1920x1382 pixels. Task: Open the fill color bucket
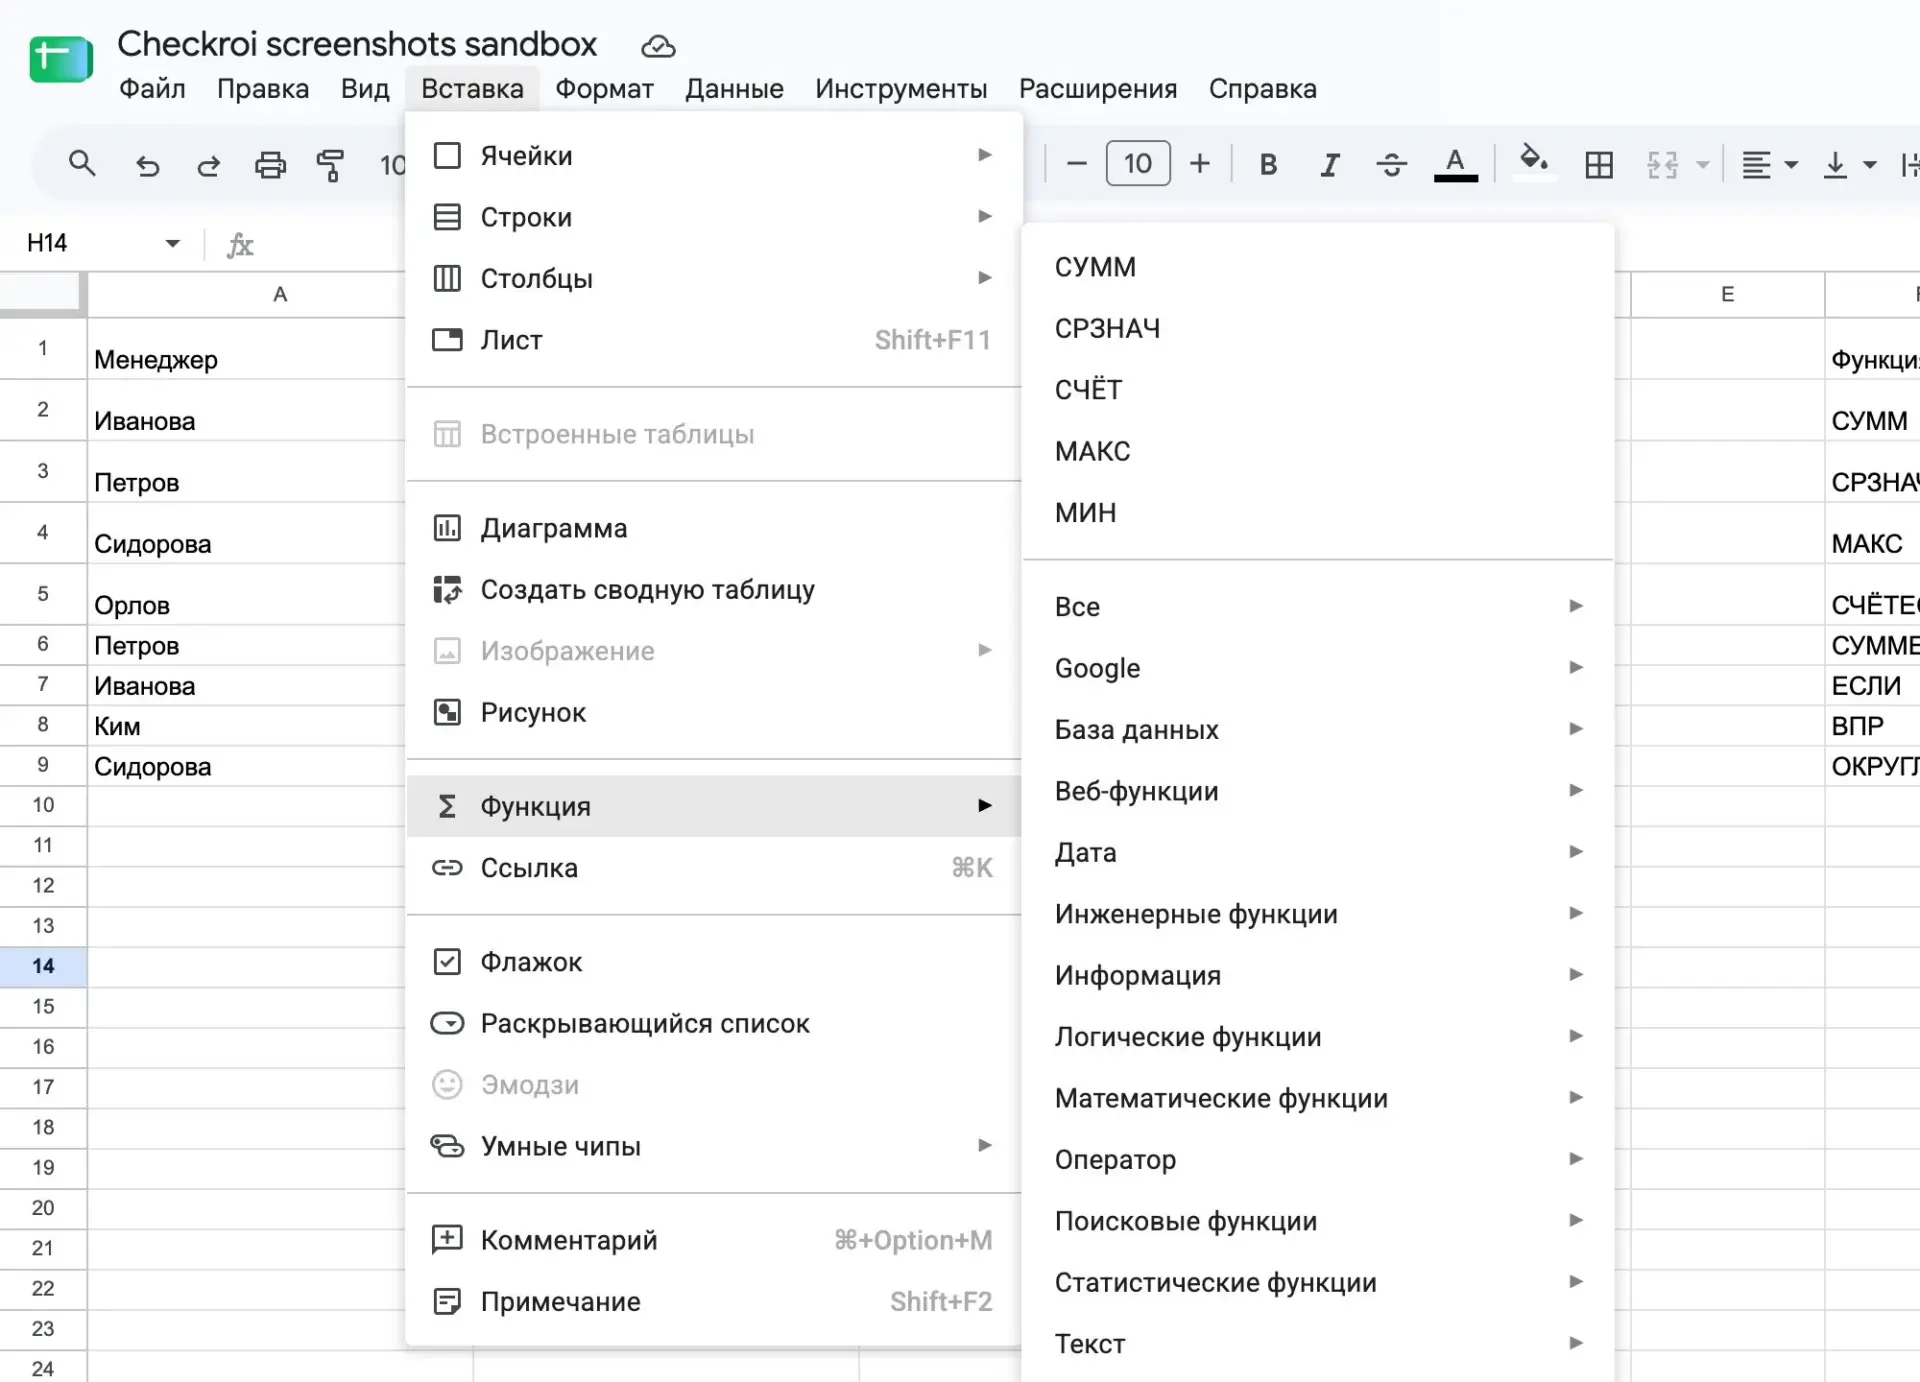tap(1534, 162)
